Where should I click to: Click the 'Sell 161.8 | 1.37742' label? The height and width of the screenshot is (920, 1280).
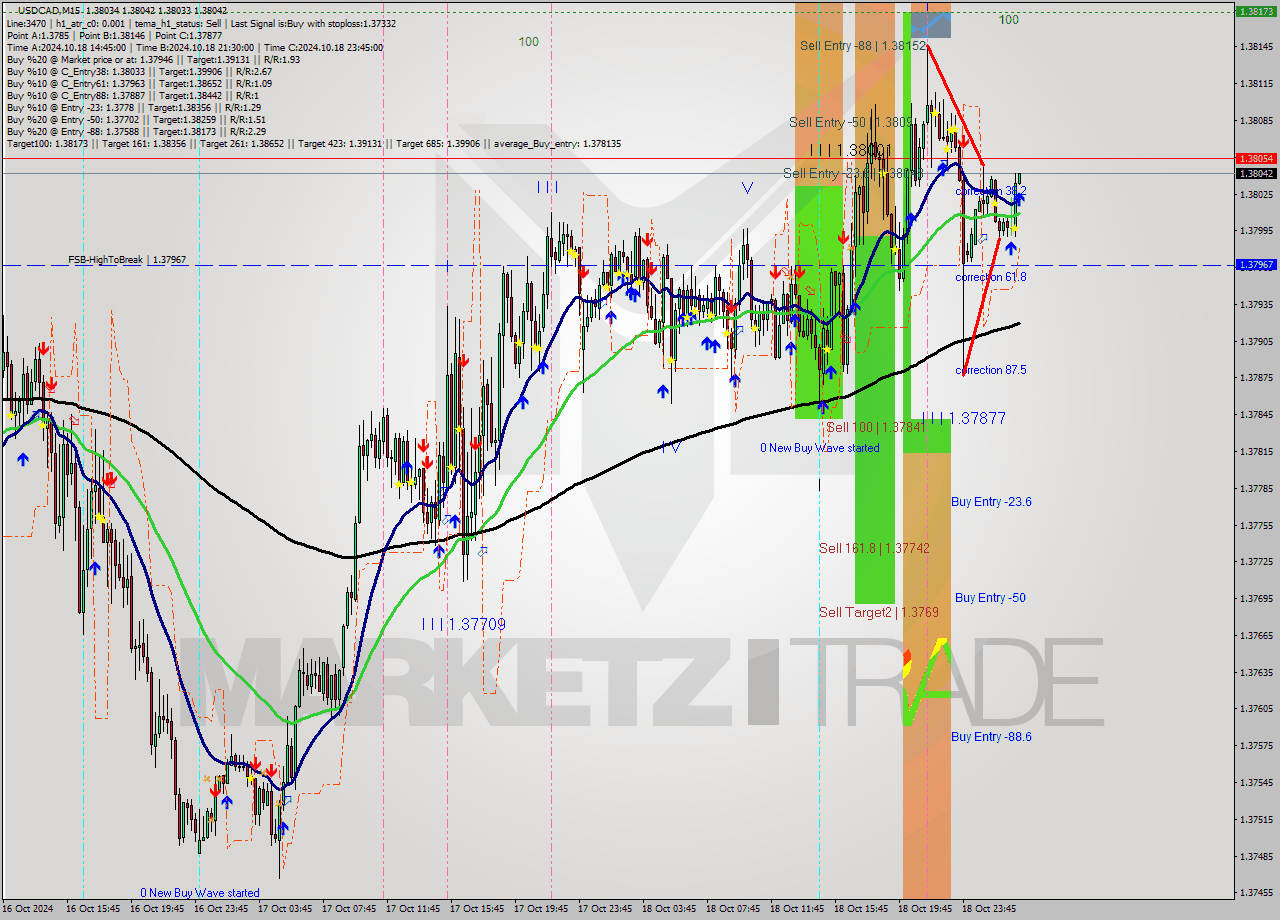click(874, 548)
